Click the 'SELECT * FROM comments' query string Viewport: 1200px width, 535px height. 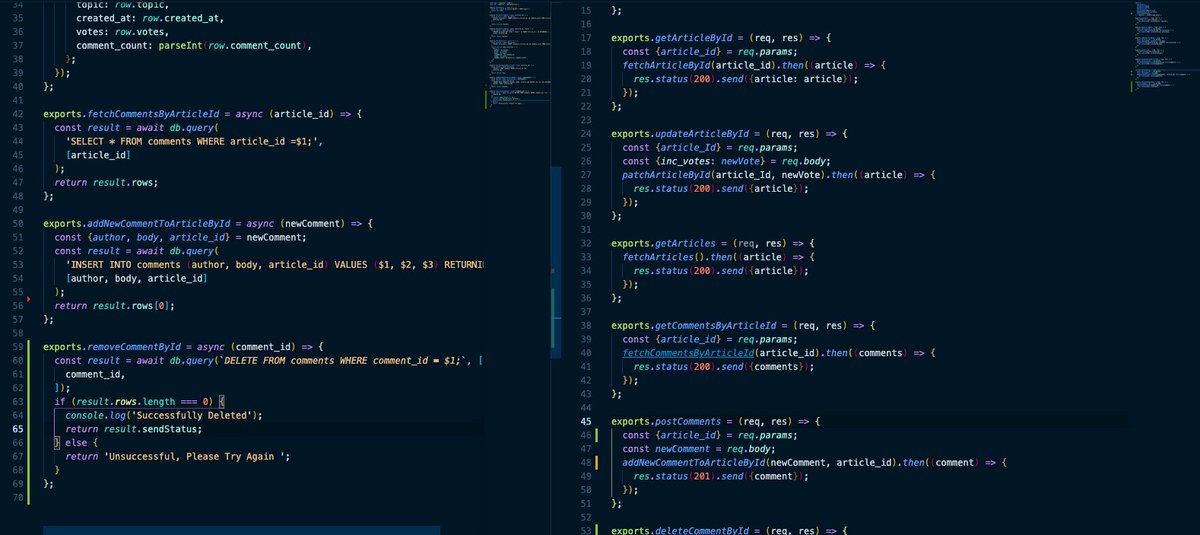pyautogui.click(x=193, y=141)
